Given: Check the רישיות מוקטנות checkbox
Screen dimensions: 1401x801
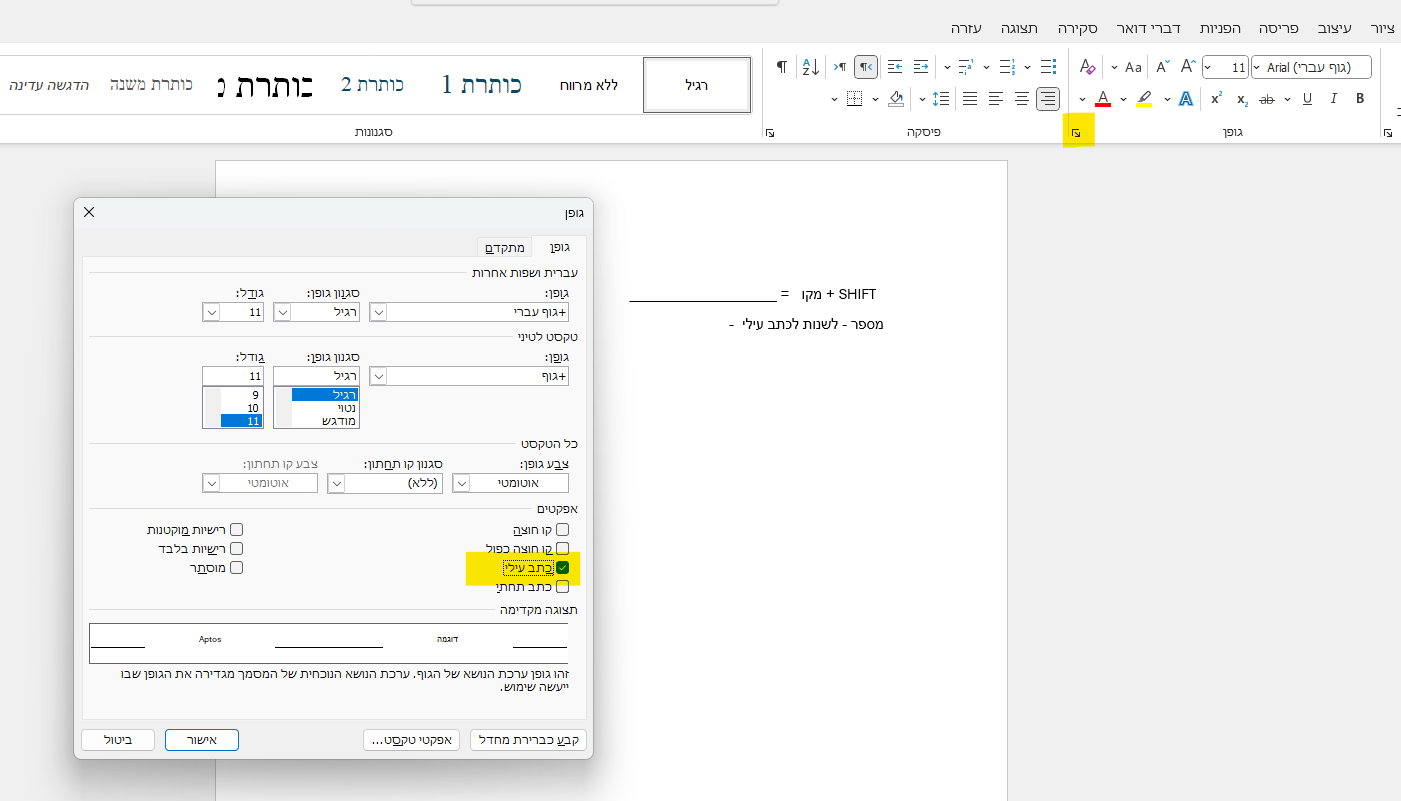Looking at the screenshot, I should [x=237, y=530].
